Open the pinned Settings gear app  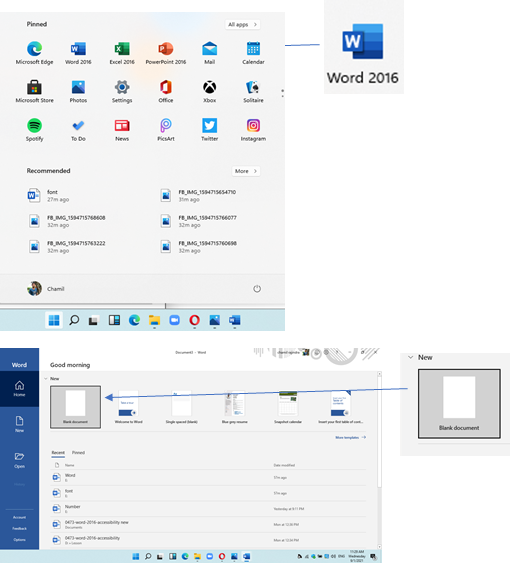pos(122,91)
